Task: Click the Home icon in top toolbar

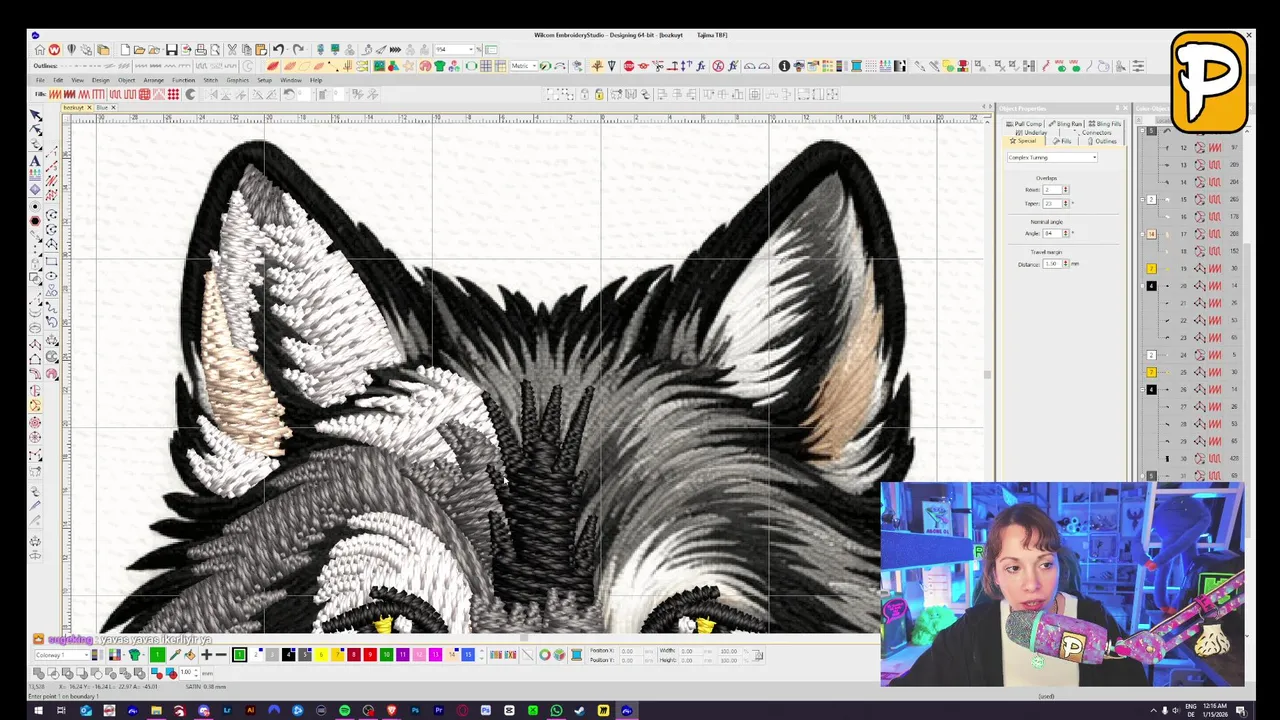Action: click(x=39, y=50)
